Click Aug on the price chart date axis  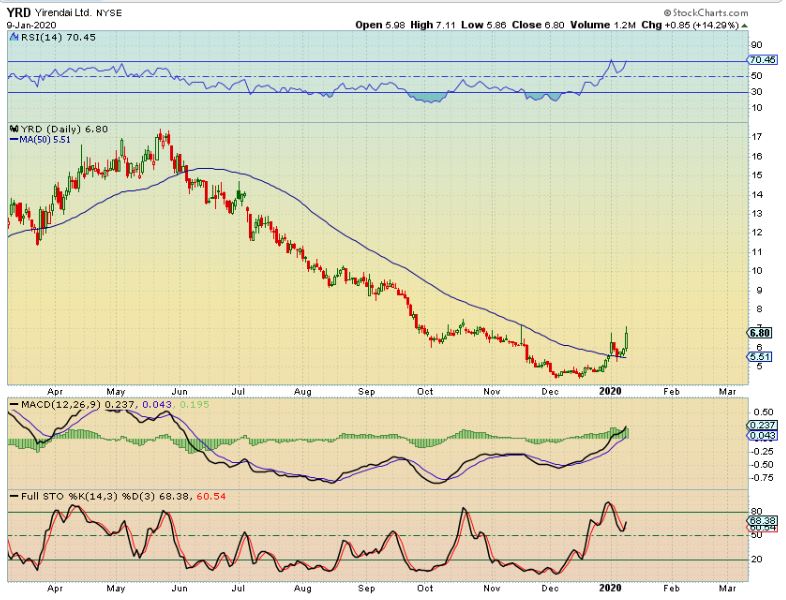[x=303, y=391]
